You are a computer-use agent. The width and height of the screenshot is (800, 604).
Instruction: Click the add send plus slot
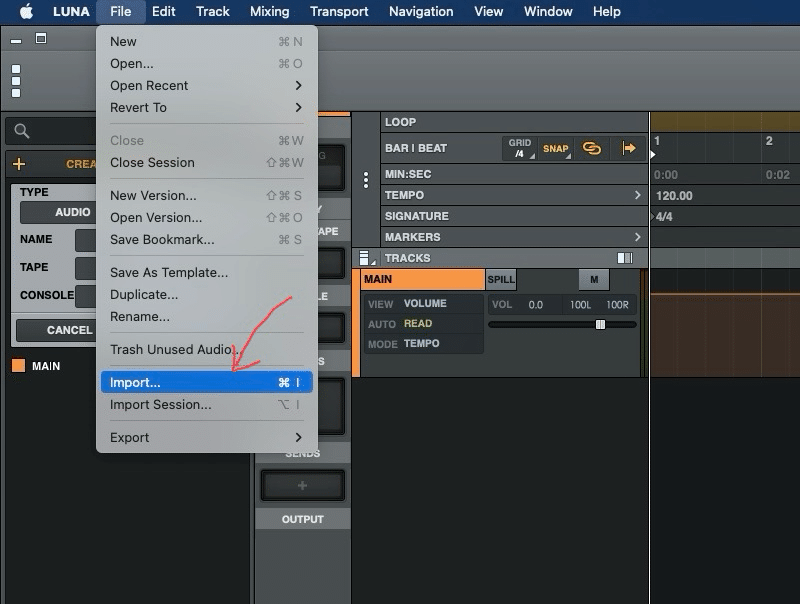click(303, 485)
